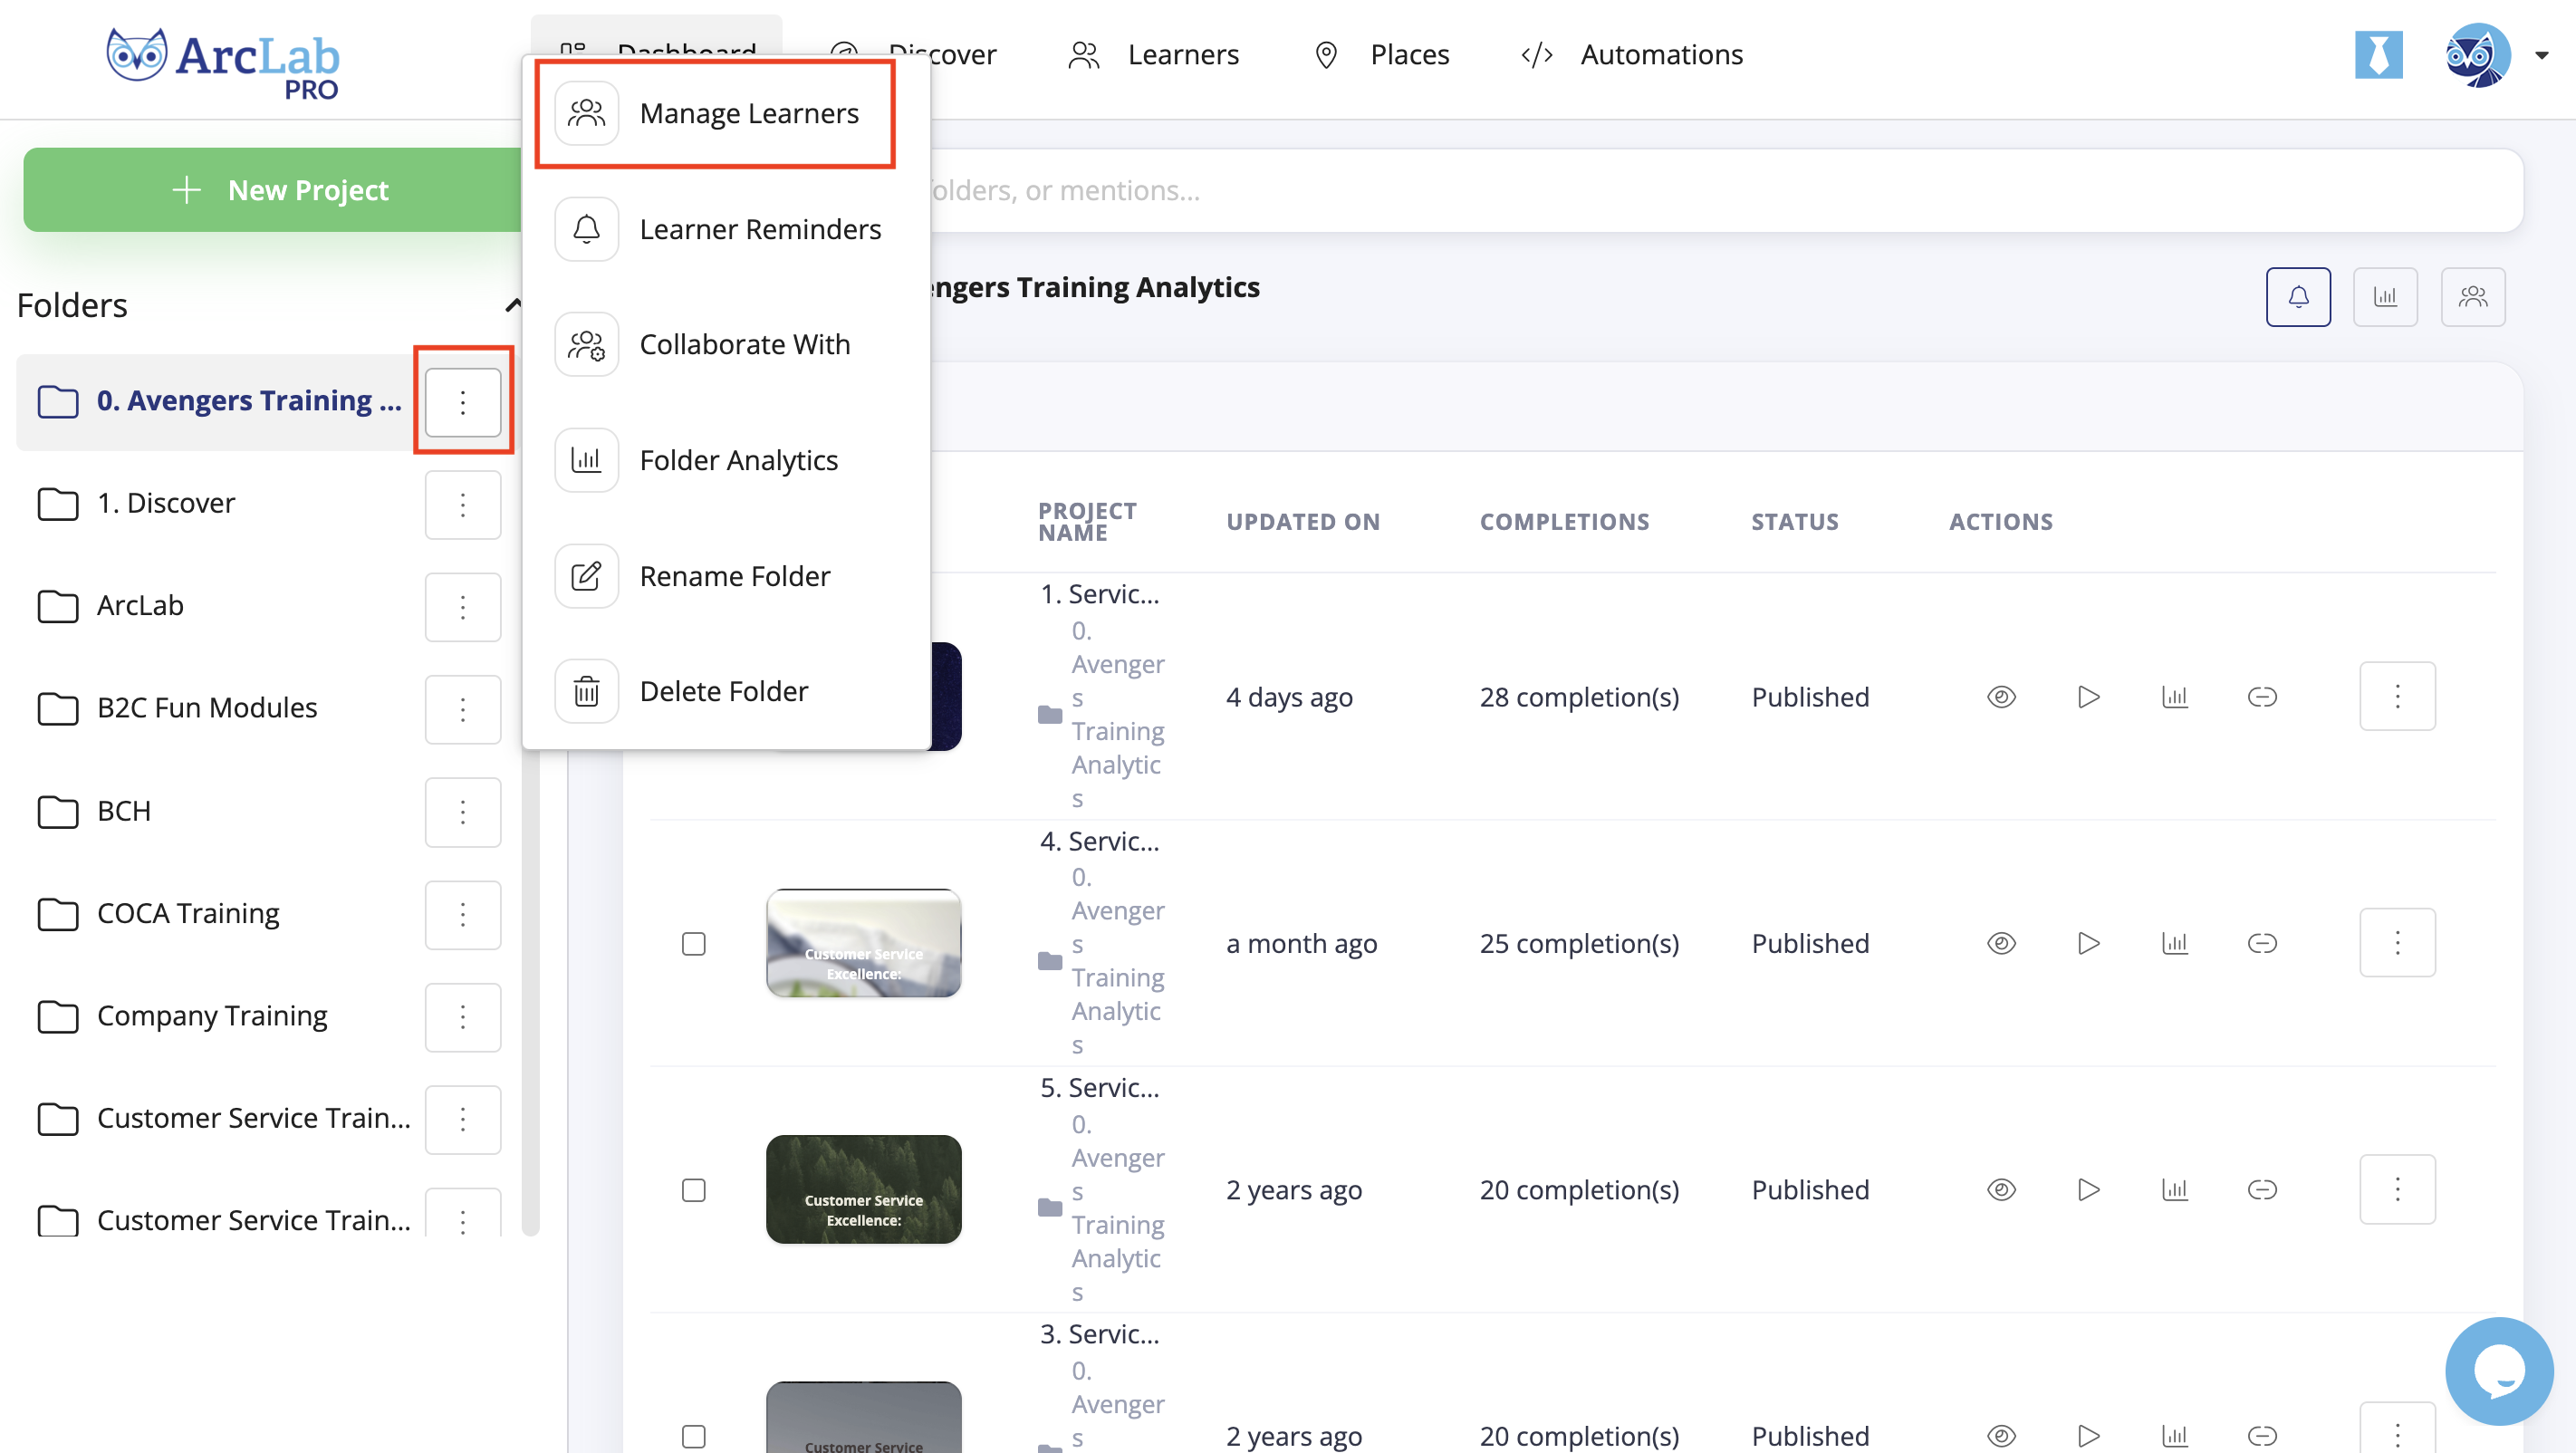The height and width of the screenshot is (1453, 2576).
Task: Open options menu for B2C Fun Modules folder
Action: pos(462,709)
